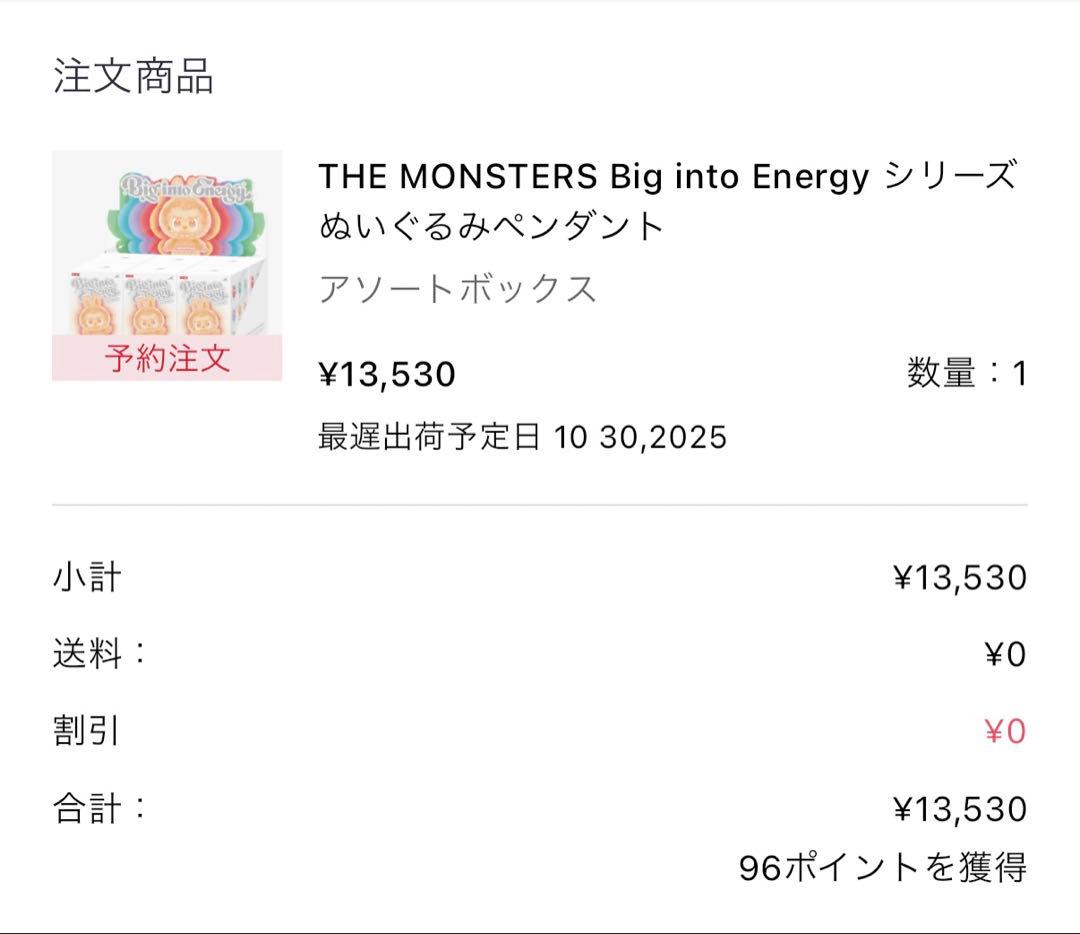The width and height of the screenshot is (1080, 934).
Task: Tap the 数量：1 quantity indicator
Action: point(966,374)
